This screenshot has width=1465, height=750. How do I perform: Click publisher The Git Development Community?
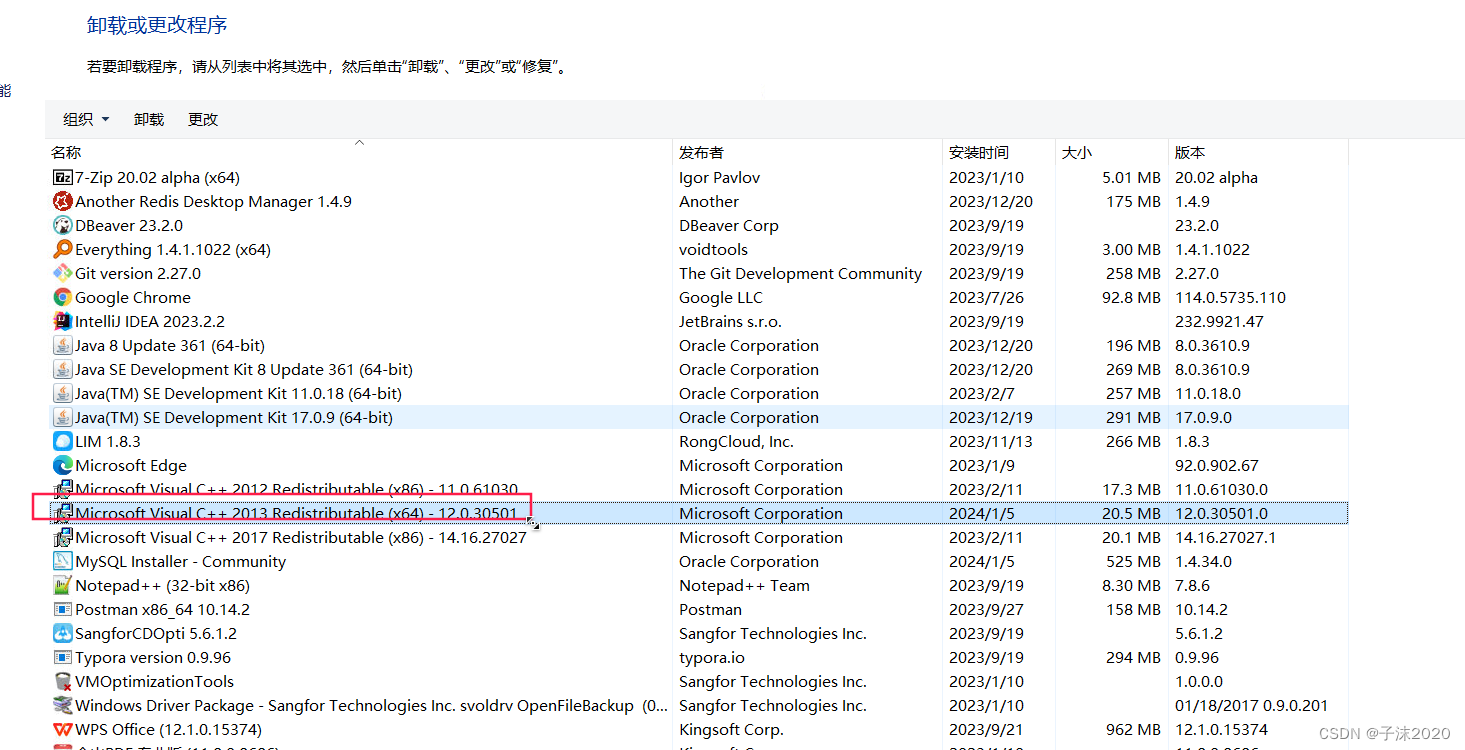point(800,273)
